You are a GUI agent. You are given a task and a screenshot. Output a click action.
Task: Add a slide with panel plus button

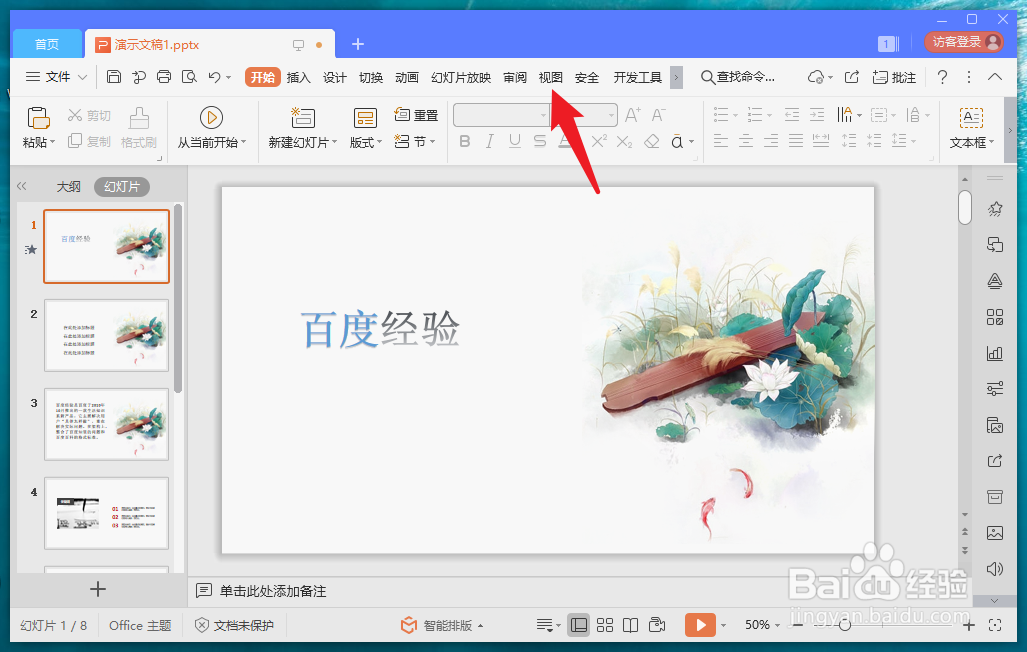(x=98, y=589)
